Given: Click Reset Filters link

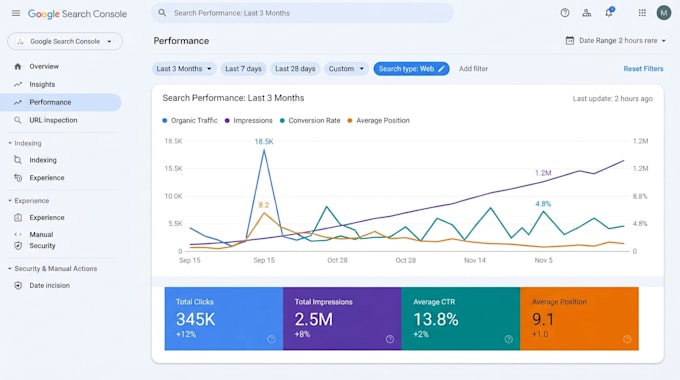Looking at the screenshot, I should click(x=643, y=69).
